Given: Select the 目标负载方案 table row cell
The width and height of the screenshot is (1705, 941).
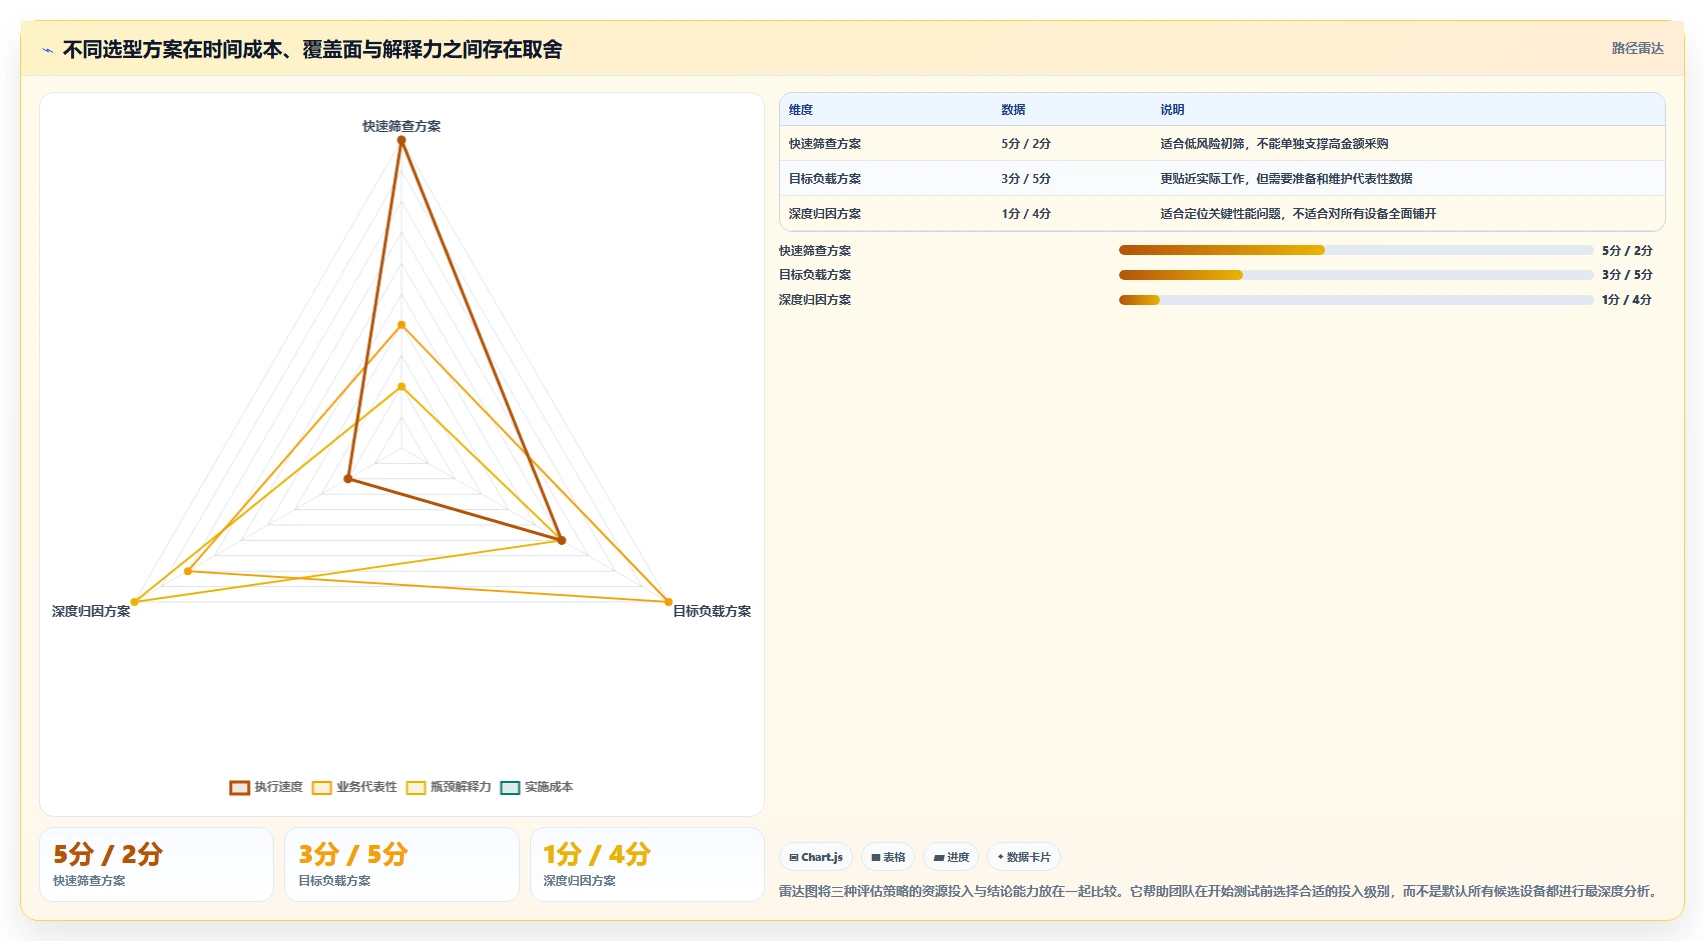Looking at the screenshot, I should [x=825, y=179].
